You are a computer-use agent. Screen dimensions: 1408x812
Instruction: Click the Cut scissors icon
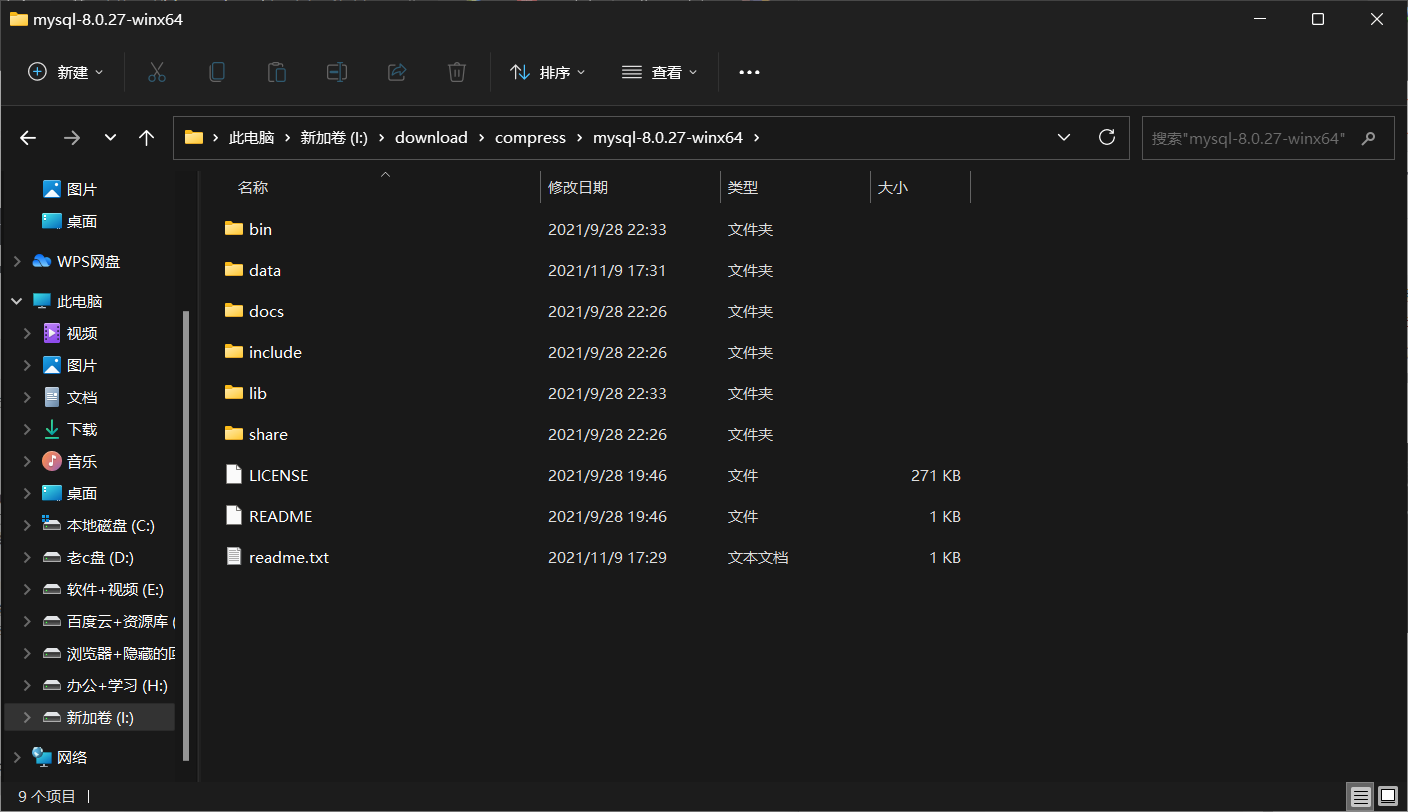click(x=157, y=72)
